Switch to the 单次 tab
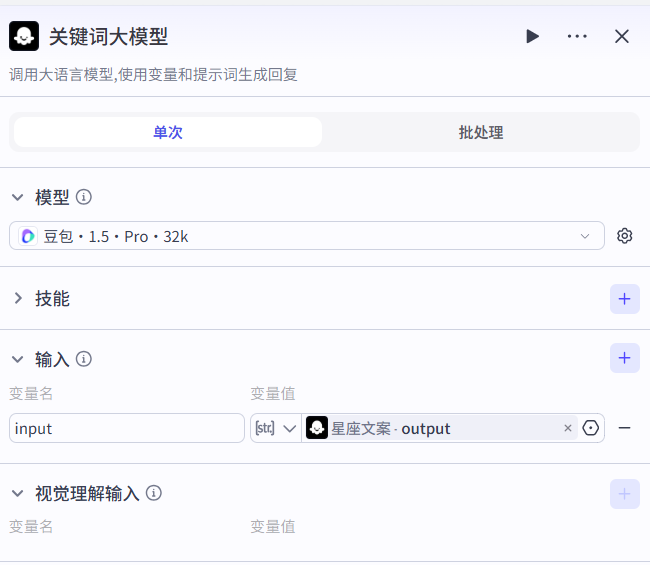 [x=168, y=132]
